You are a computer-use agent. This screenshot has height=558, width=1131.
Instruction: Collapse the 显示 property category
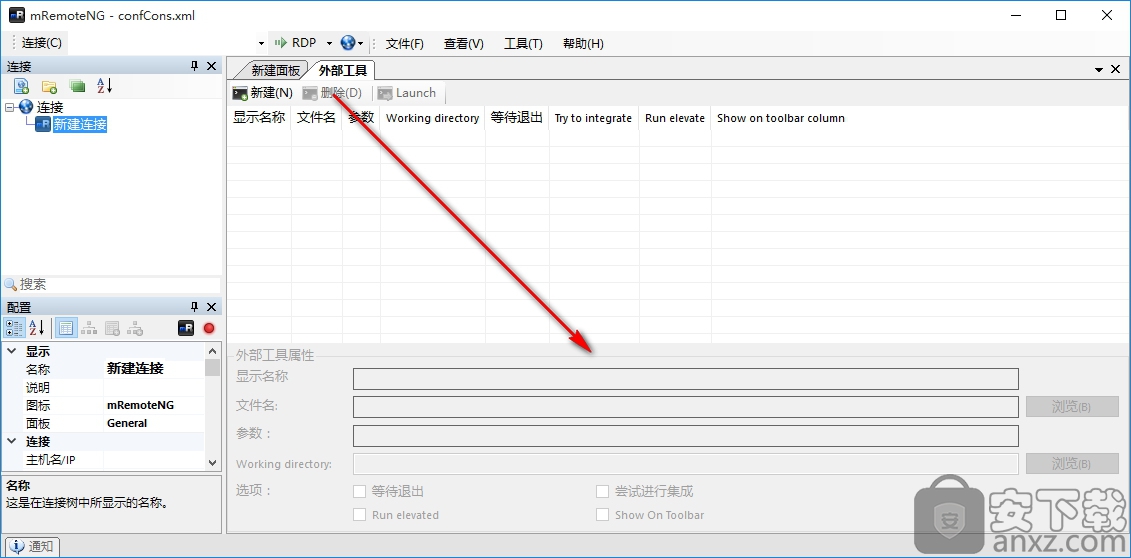(12, 352)
